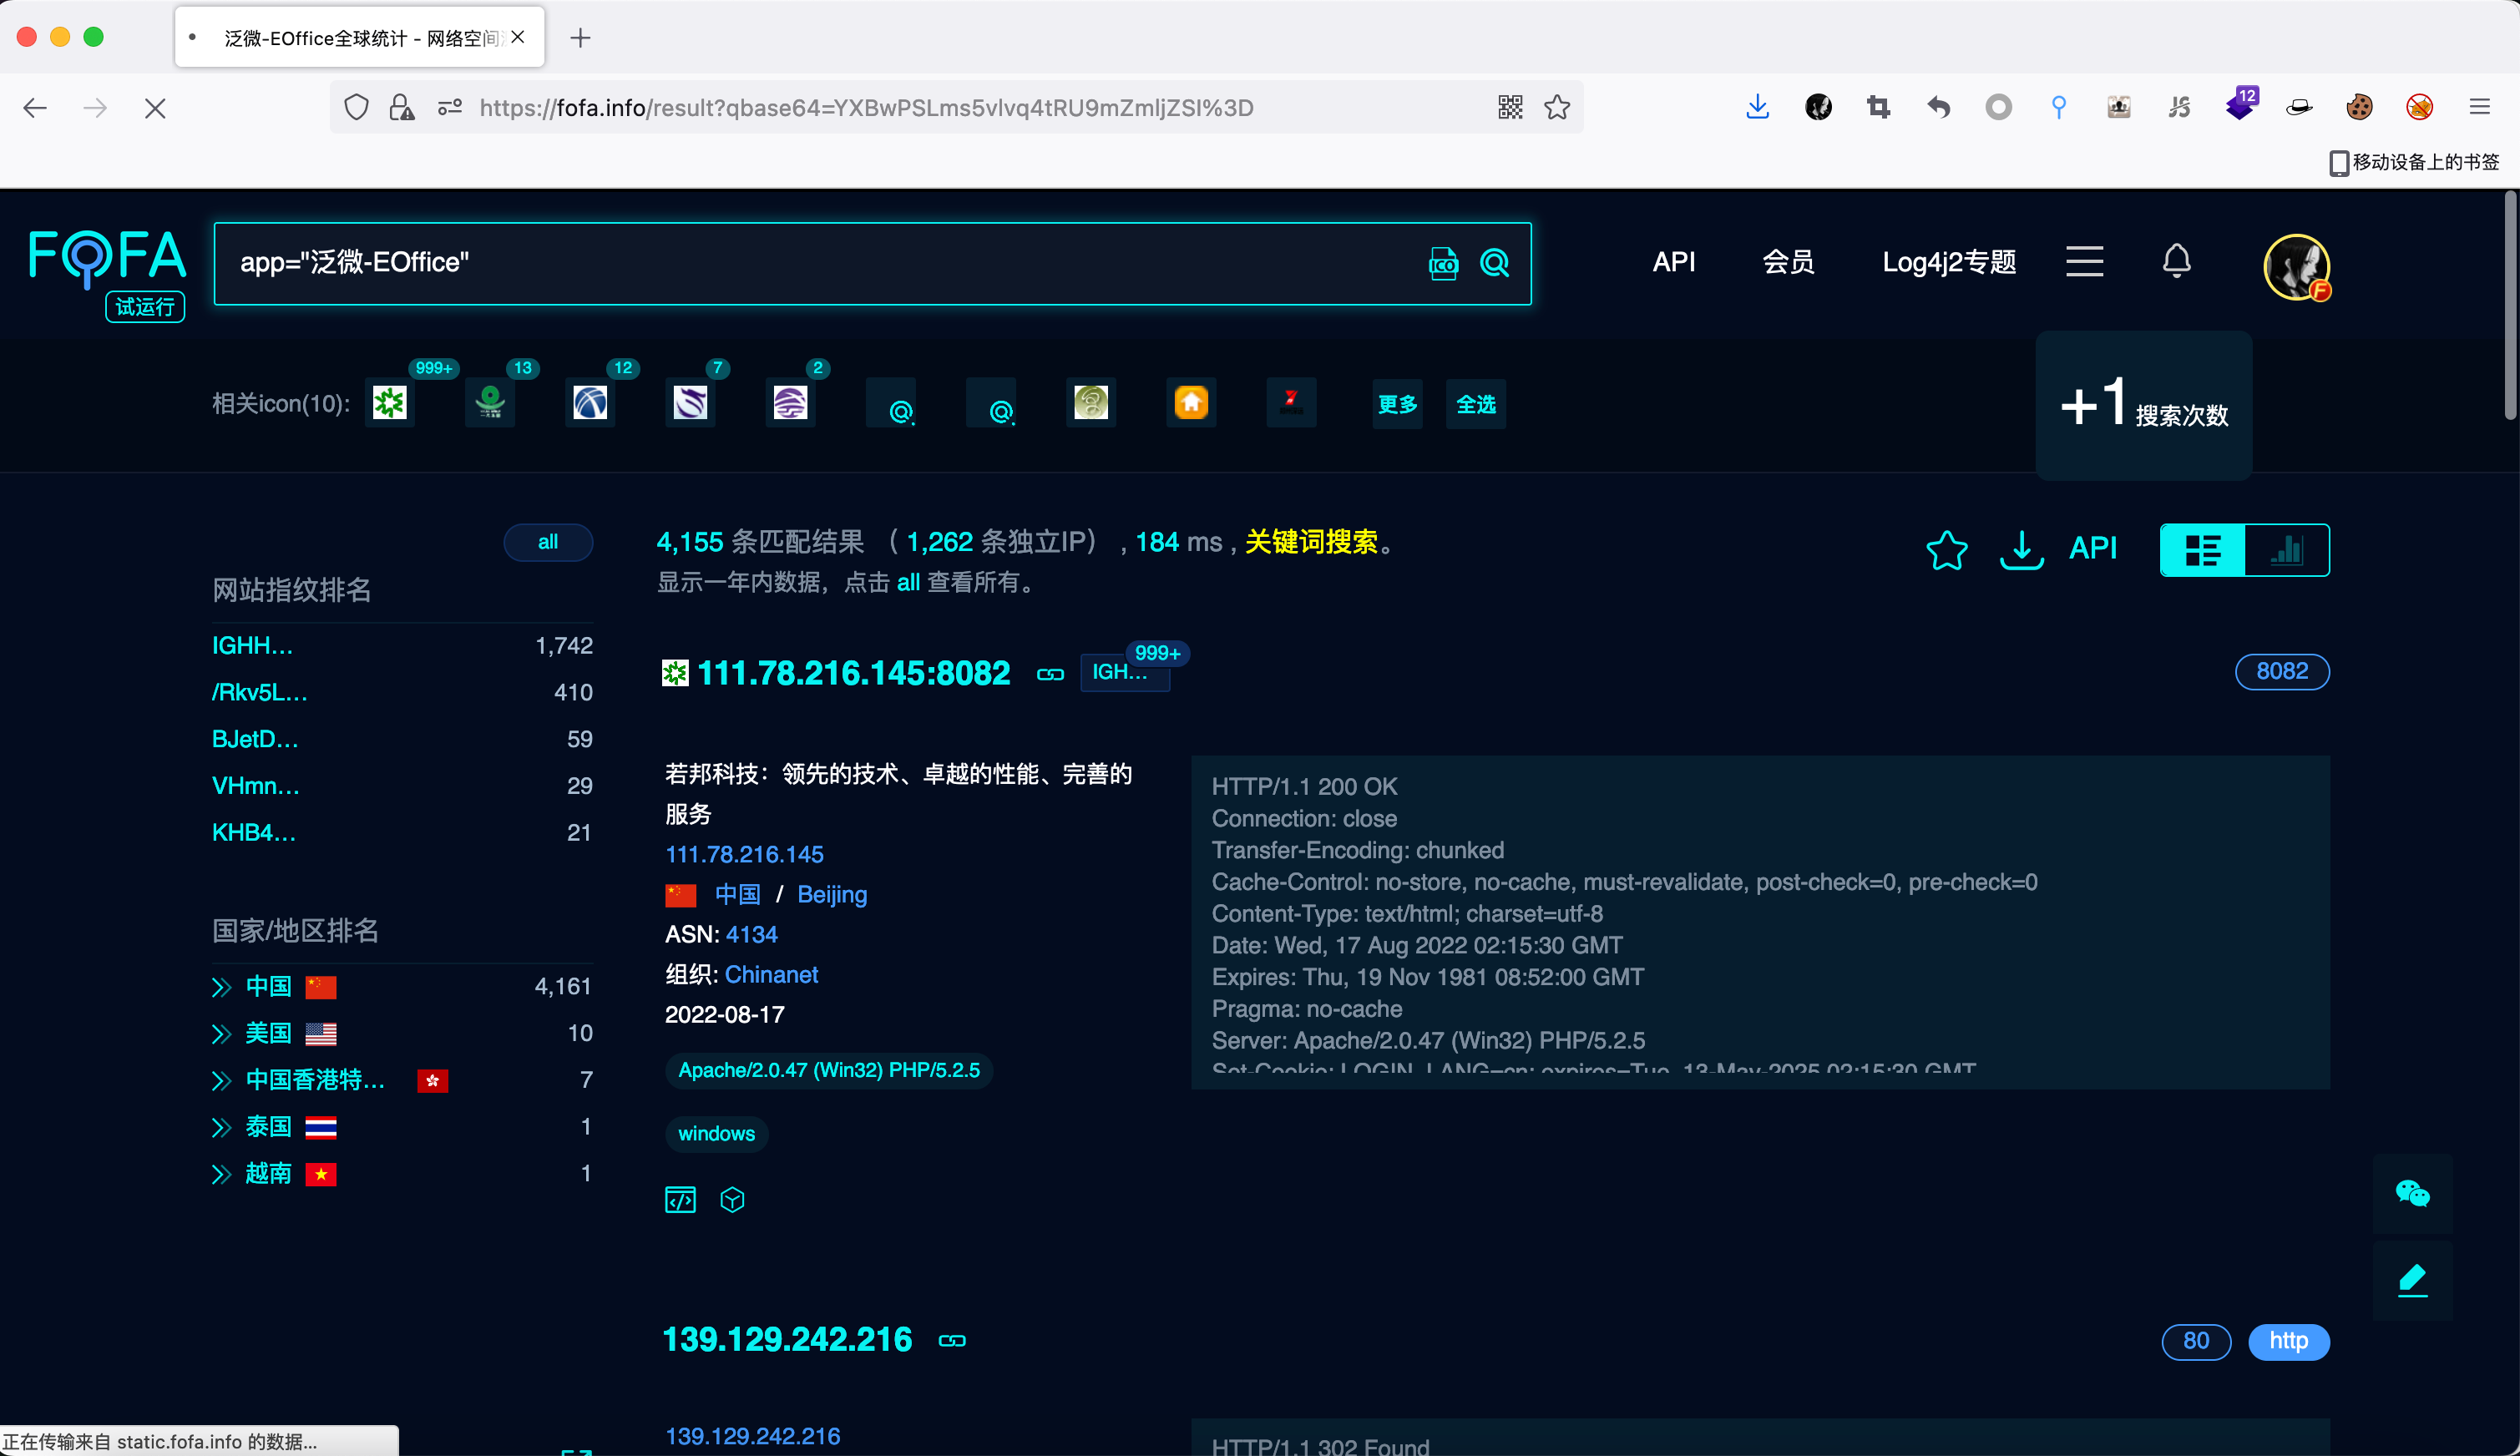Select the green icon with 999+ badge
Viewport: 2520px width, 1456px height.
click(x=390, y=403)
